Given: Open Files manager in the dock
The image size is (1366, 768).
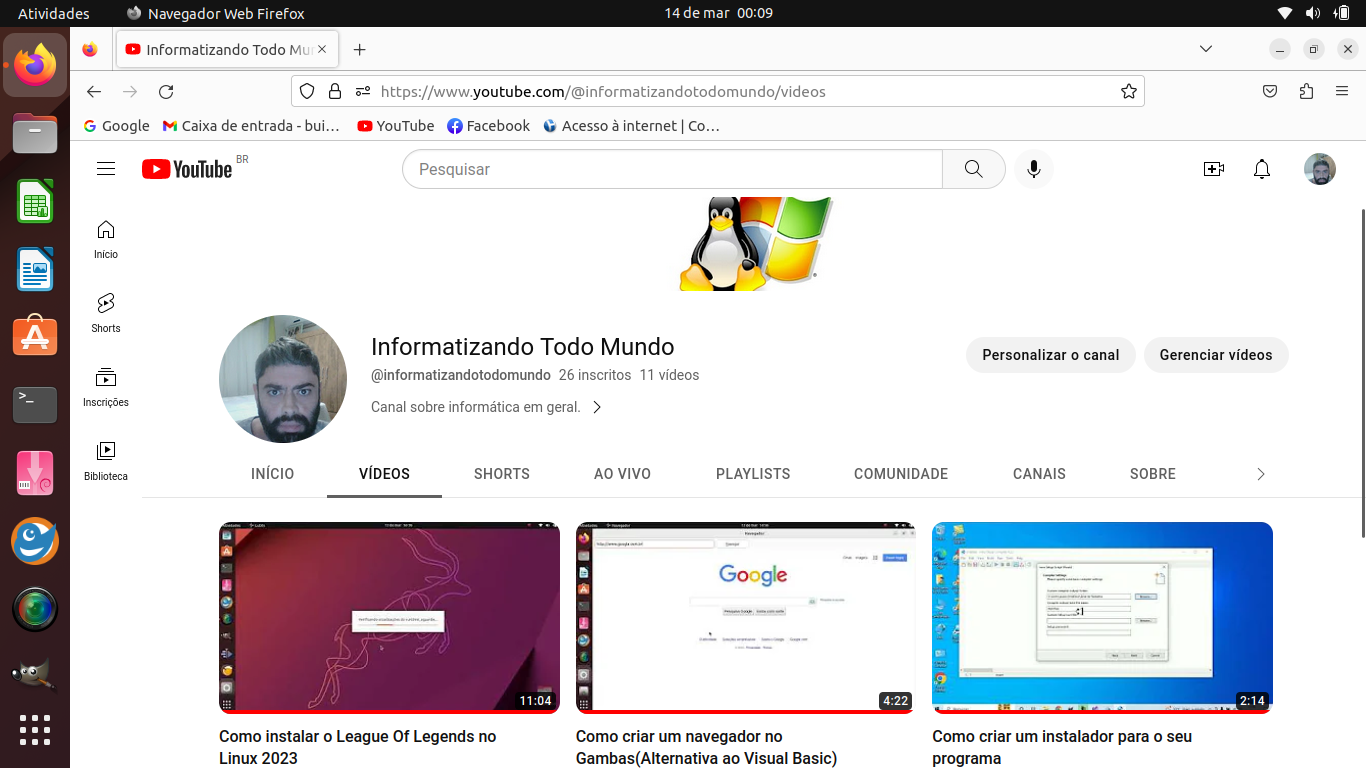Looking at the screenshot, I should pyautogui.click(x=35, y=133).
